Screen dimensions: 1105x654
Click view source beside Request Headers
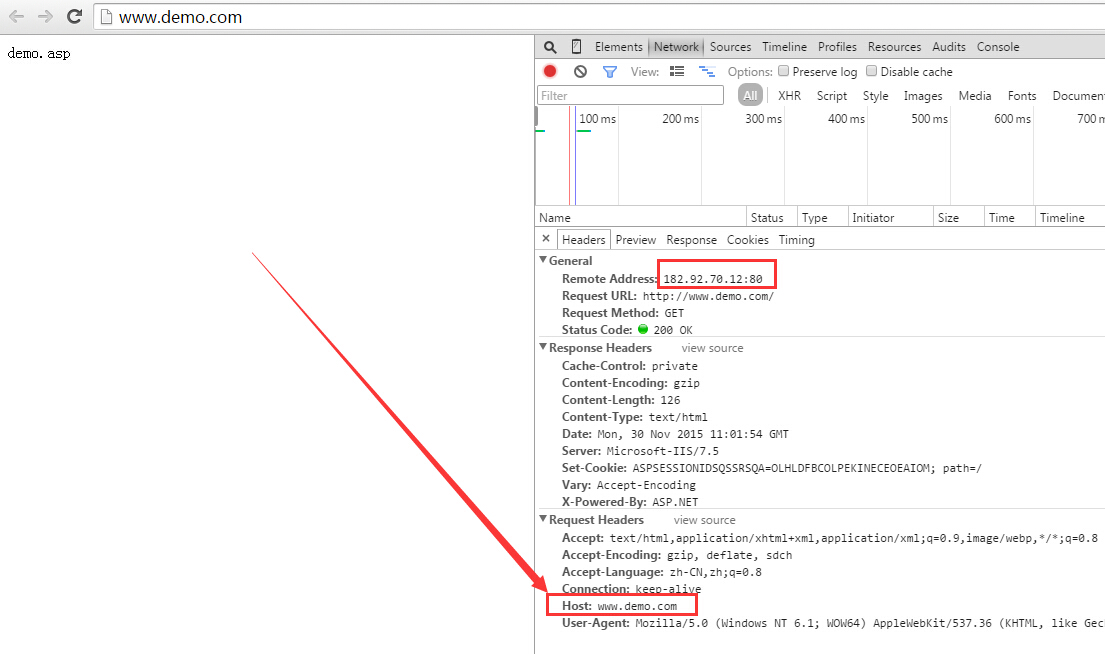(x=704, y=520)
